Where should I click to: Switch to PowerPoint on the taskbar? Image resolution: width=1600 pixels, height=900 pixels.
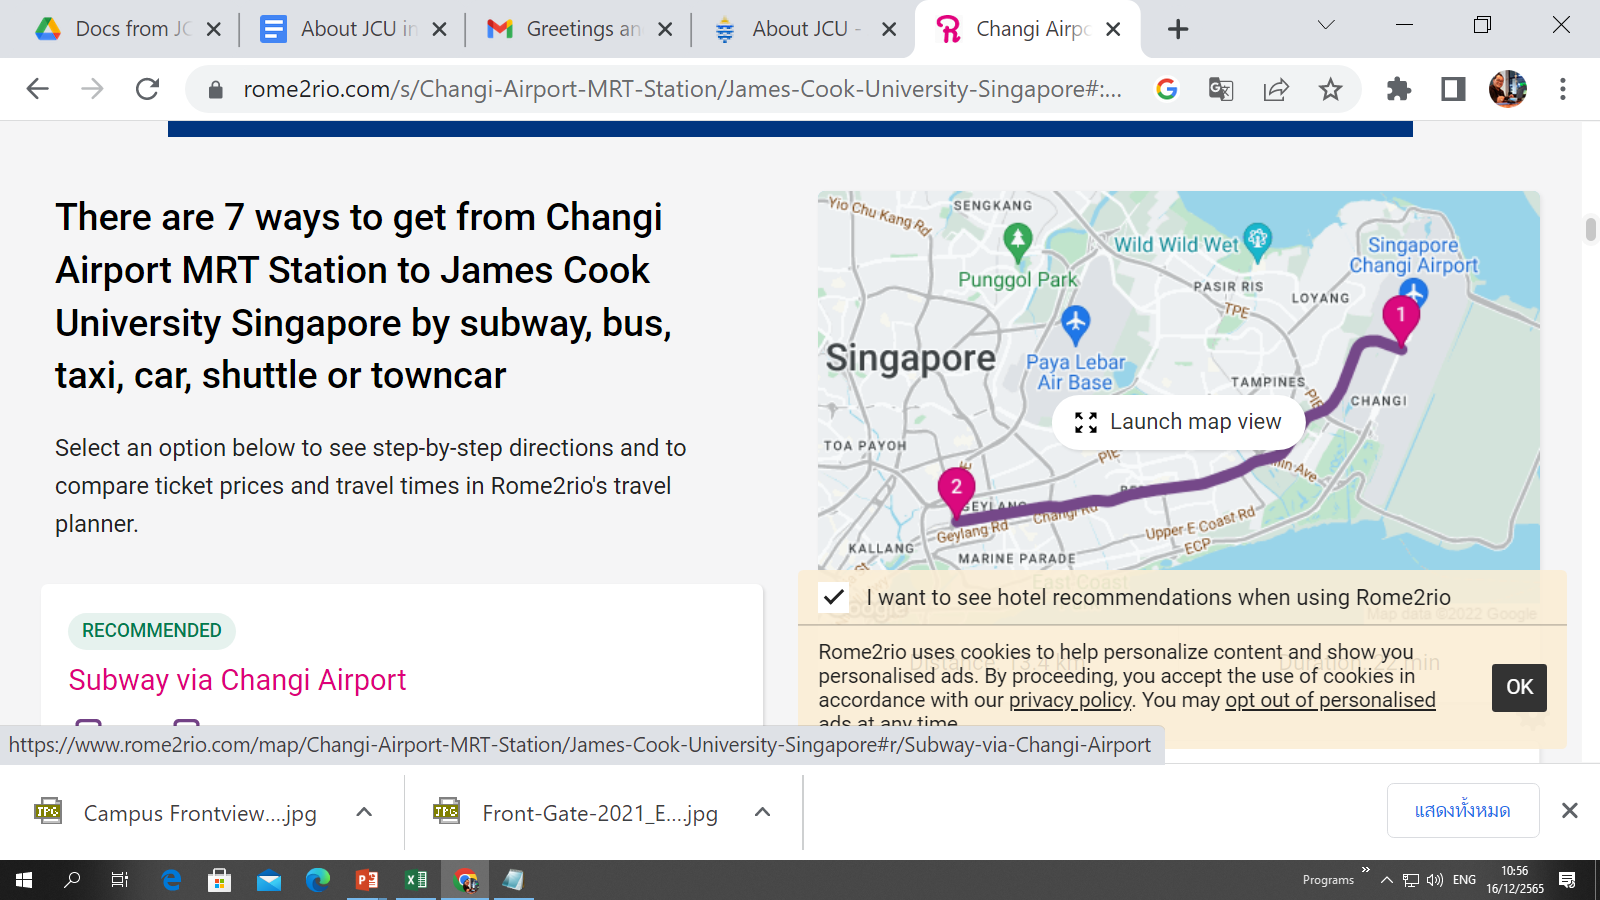coord(367,880)
